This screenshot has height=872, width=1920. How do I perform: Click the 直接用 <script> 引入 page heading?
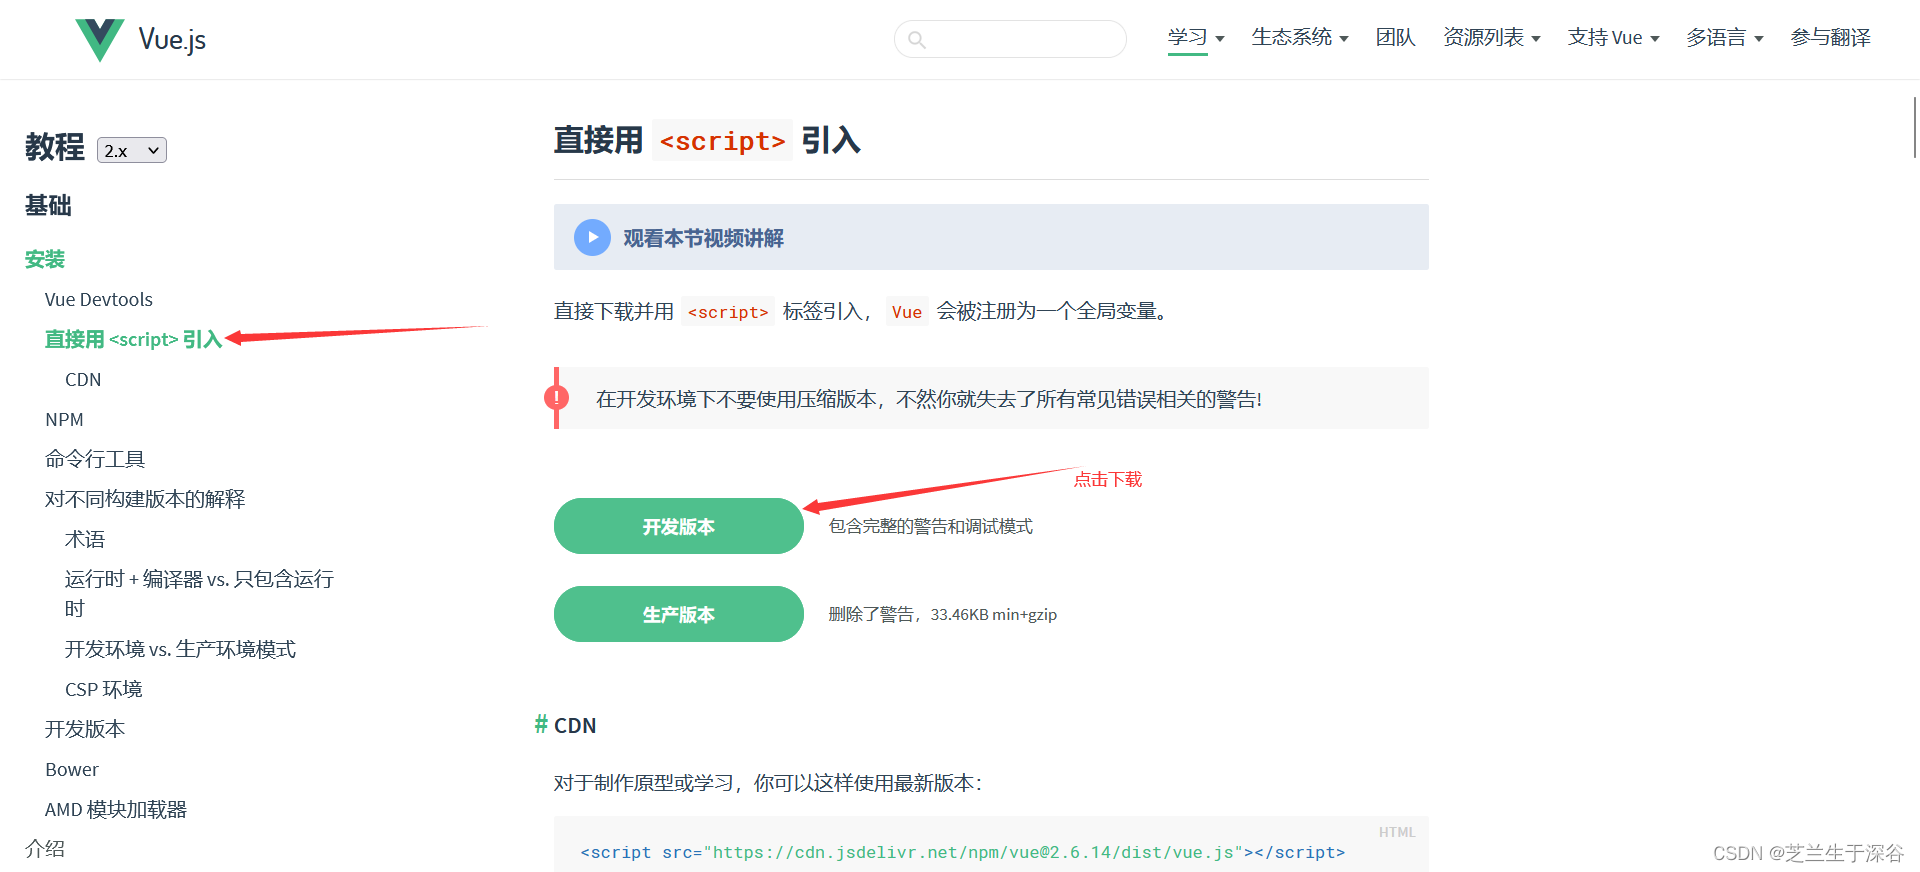pos(707,140)
